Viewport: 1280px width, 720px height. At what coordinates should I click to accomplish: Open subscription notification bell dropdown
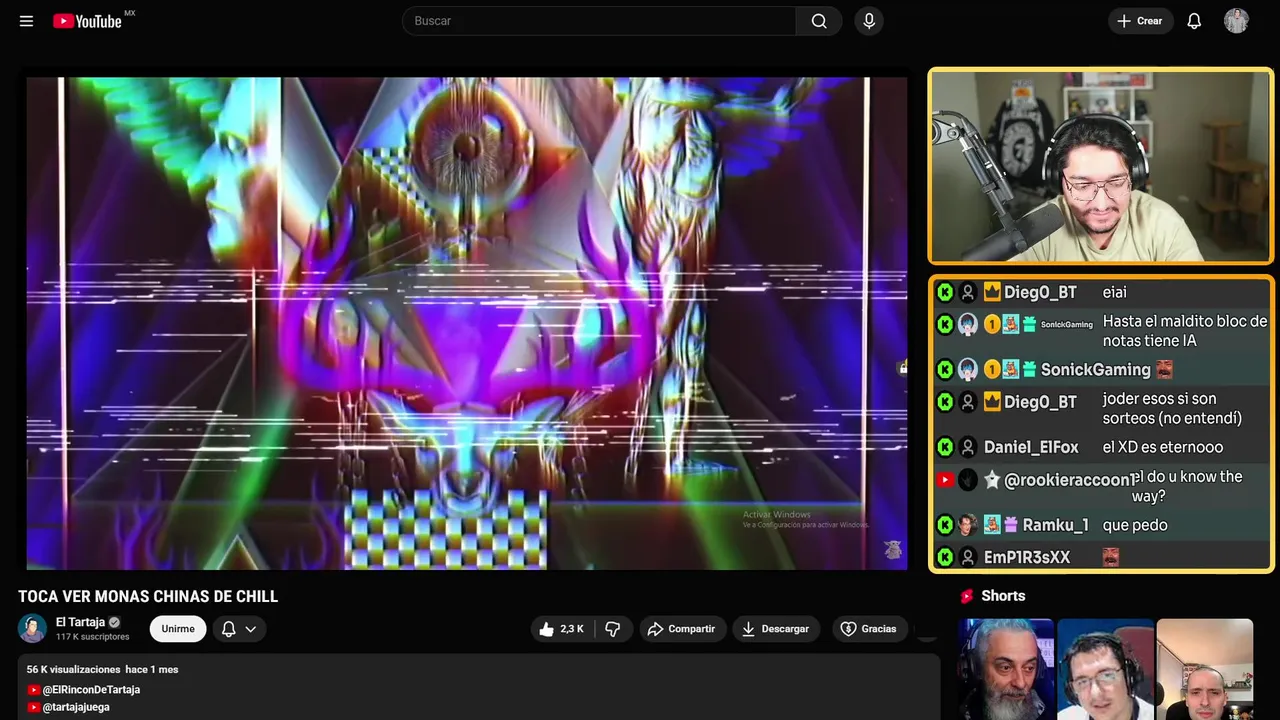click(x=239, y=629)
